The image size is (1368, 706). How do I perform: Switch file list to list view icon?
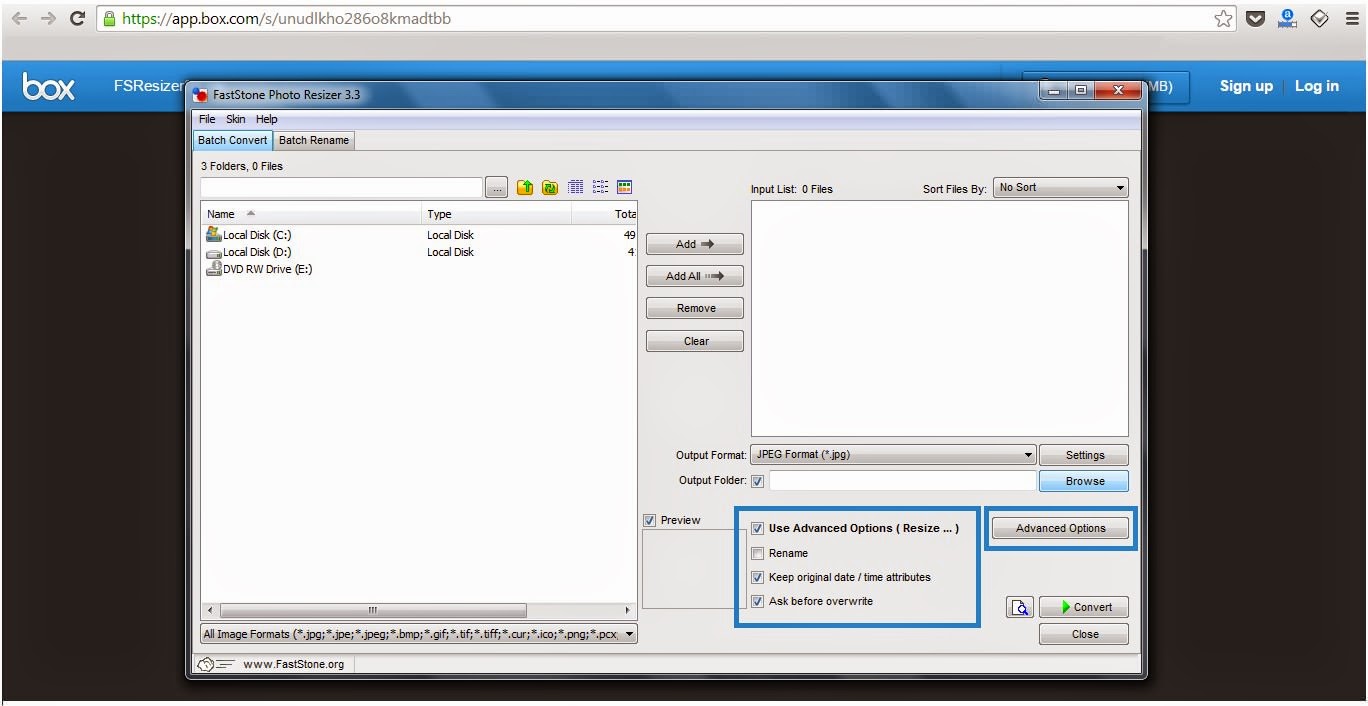(x=600, y=188)
